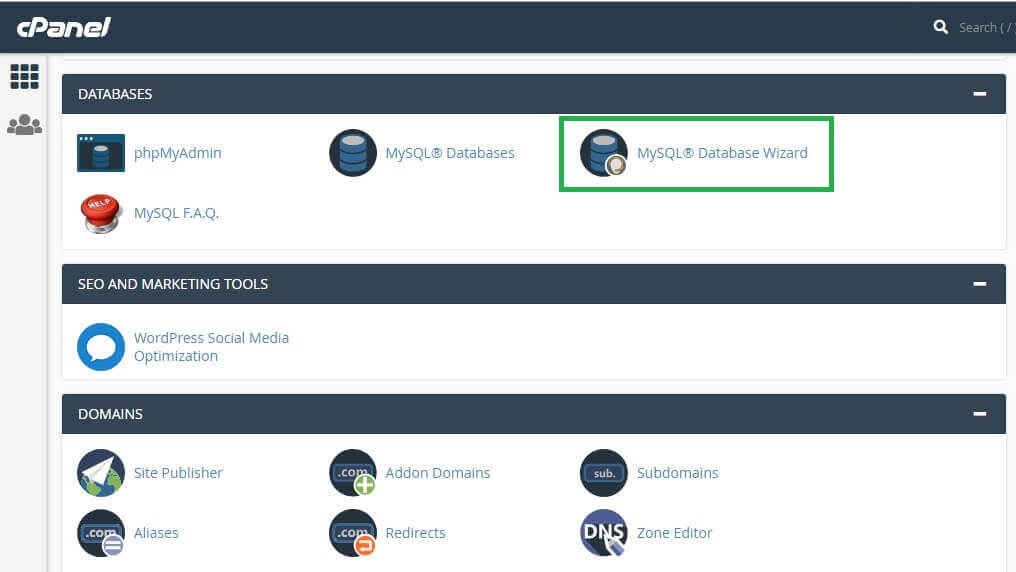Click the WordPress Social Media speech bubble icon
This screenshot has width=1016, height=572.
pos(101,347)
